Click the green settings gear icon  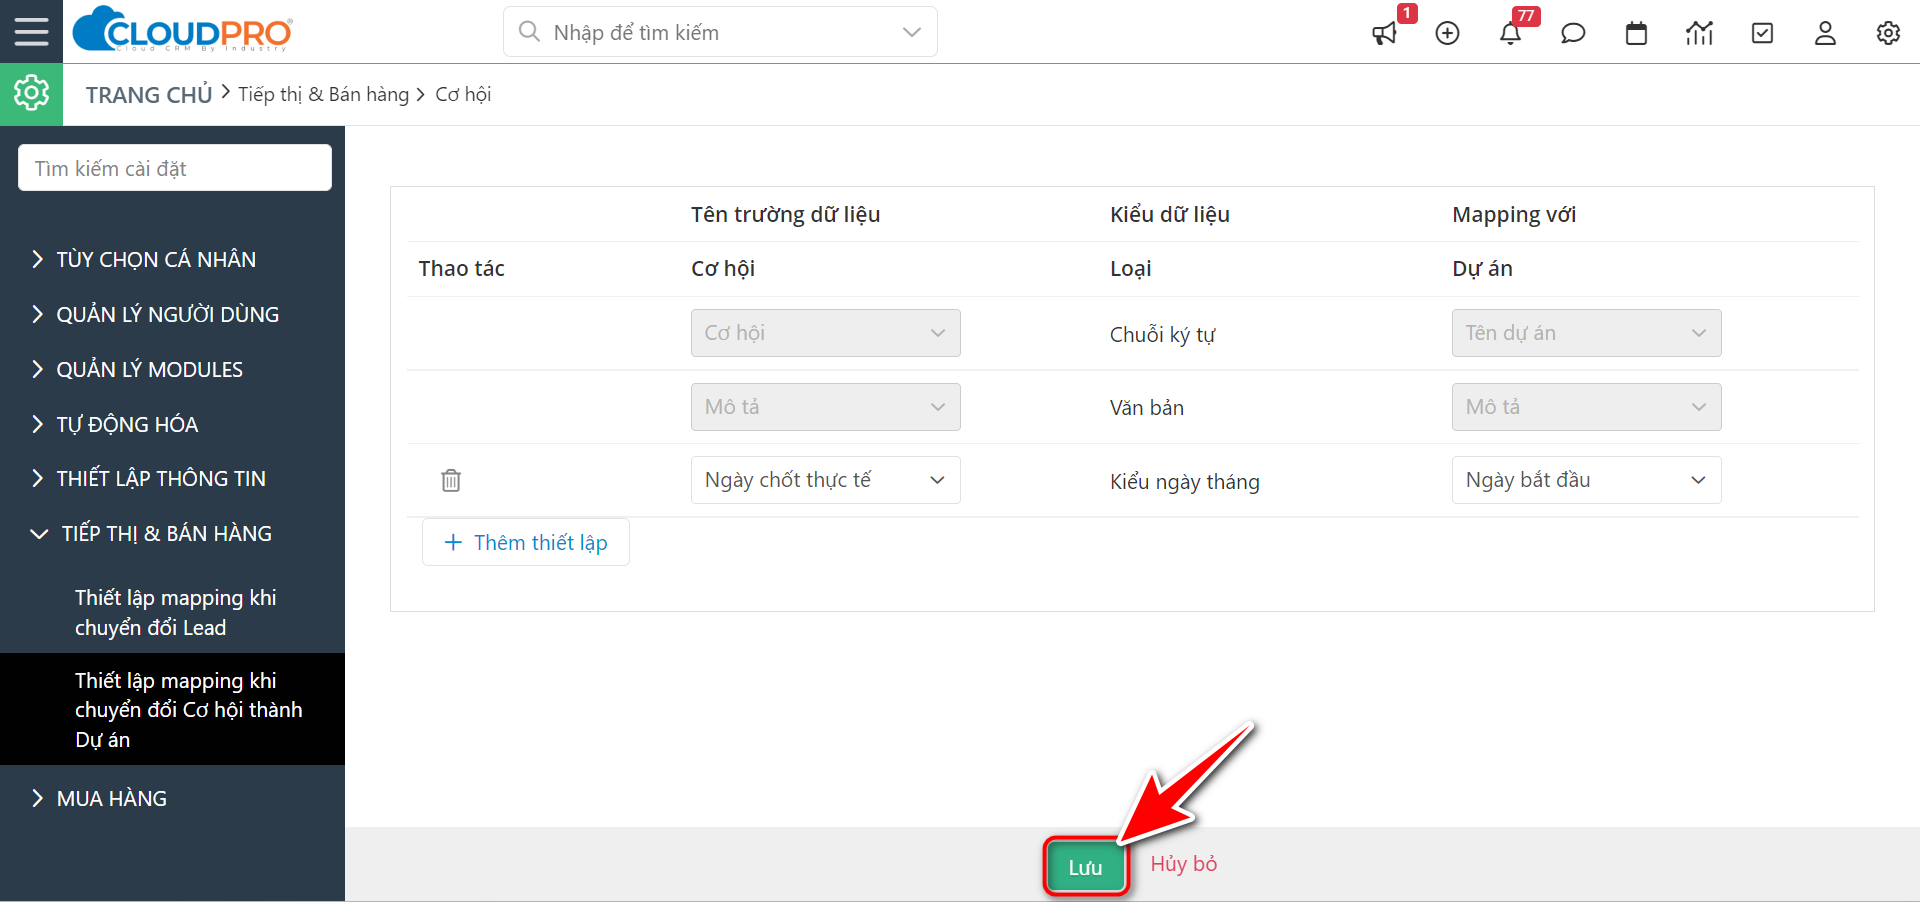[31, 94]
